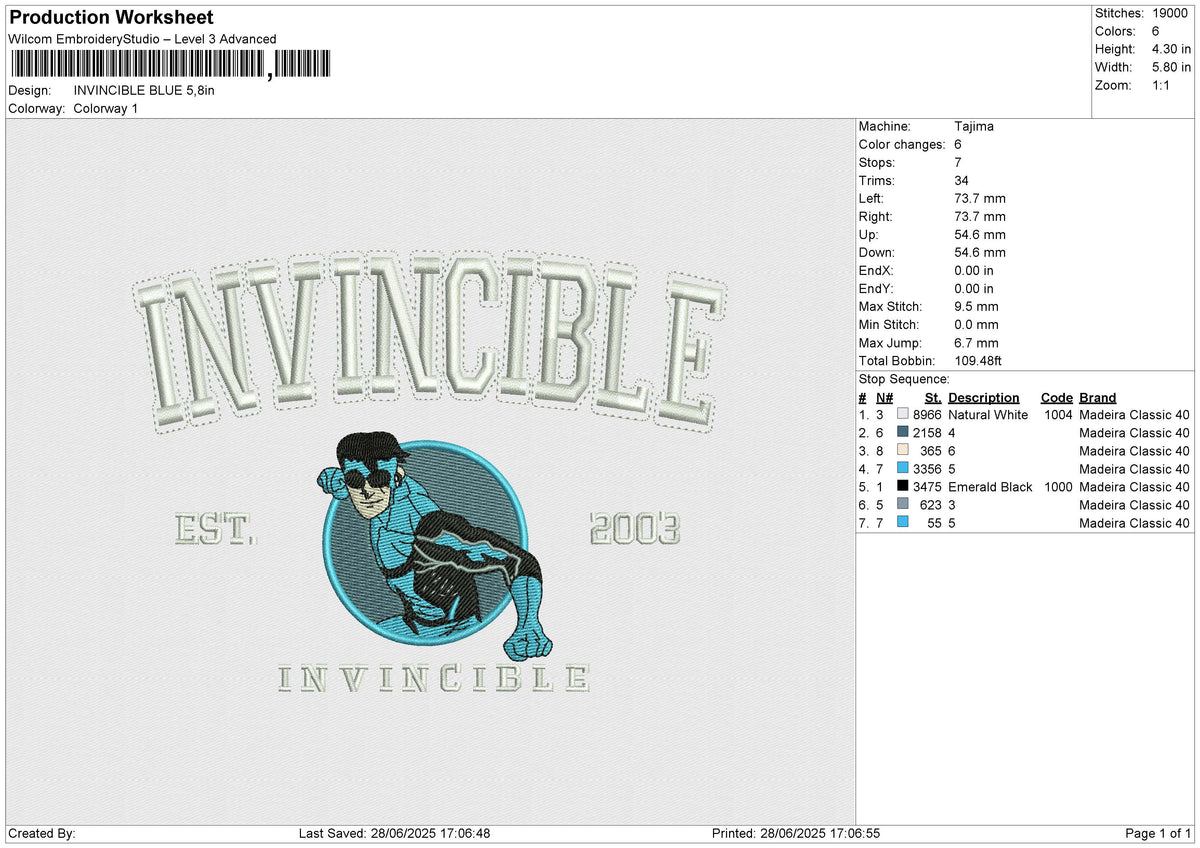Viewport: 1200px width, 848px height.
Task: Click the Max Jump value '6.7 mm'
Action: pos(976,342)
